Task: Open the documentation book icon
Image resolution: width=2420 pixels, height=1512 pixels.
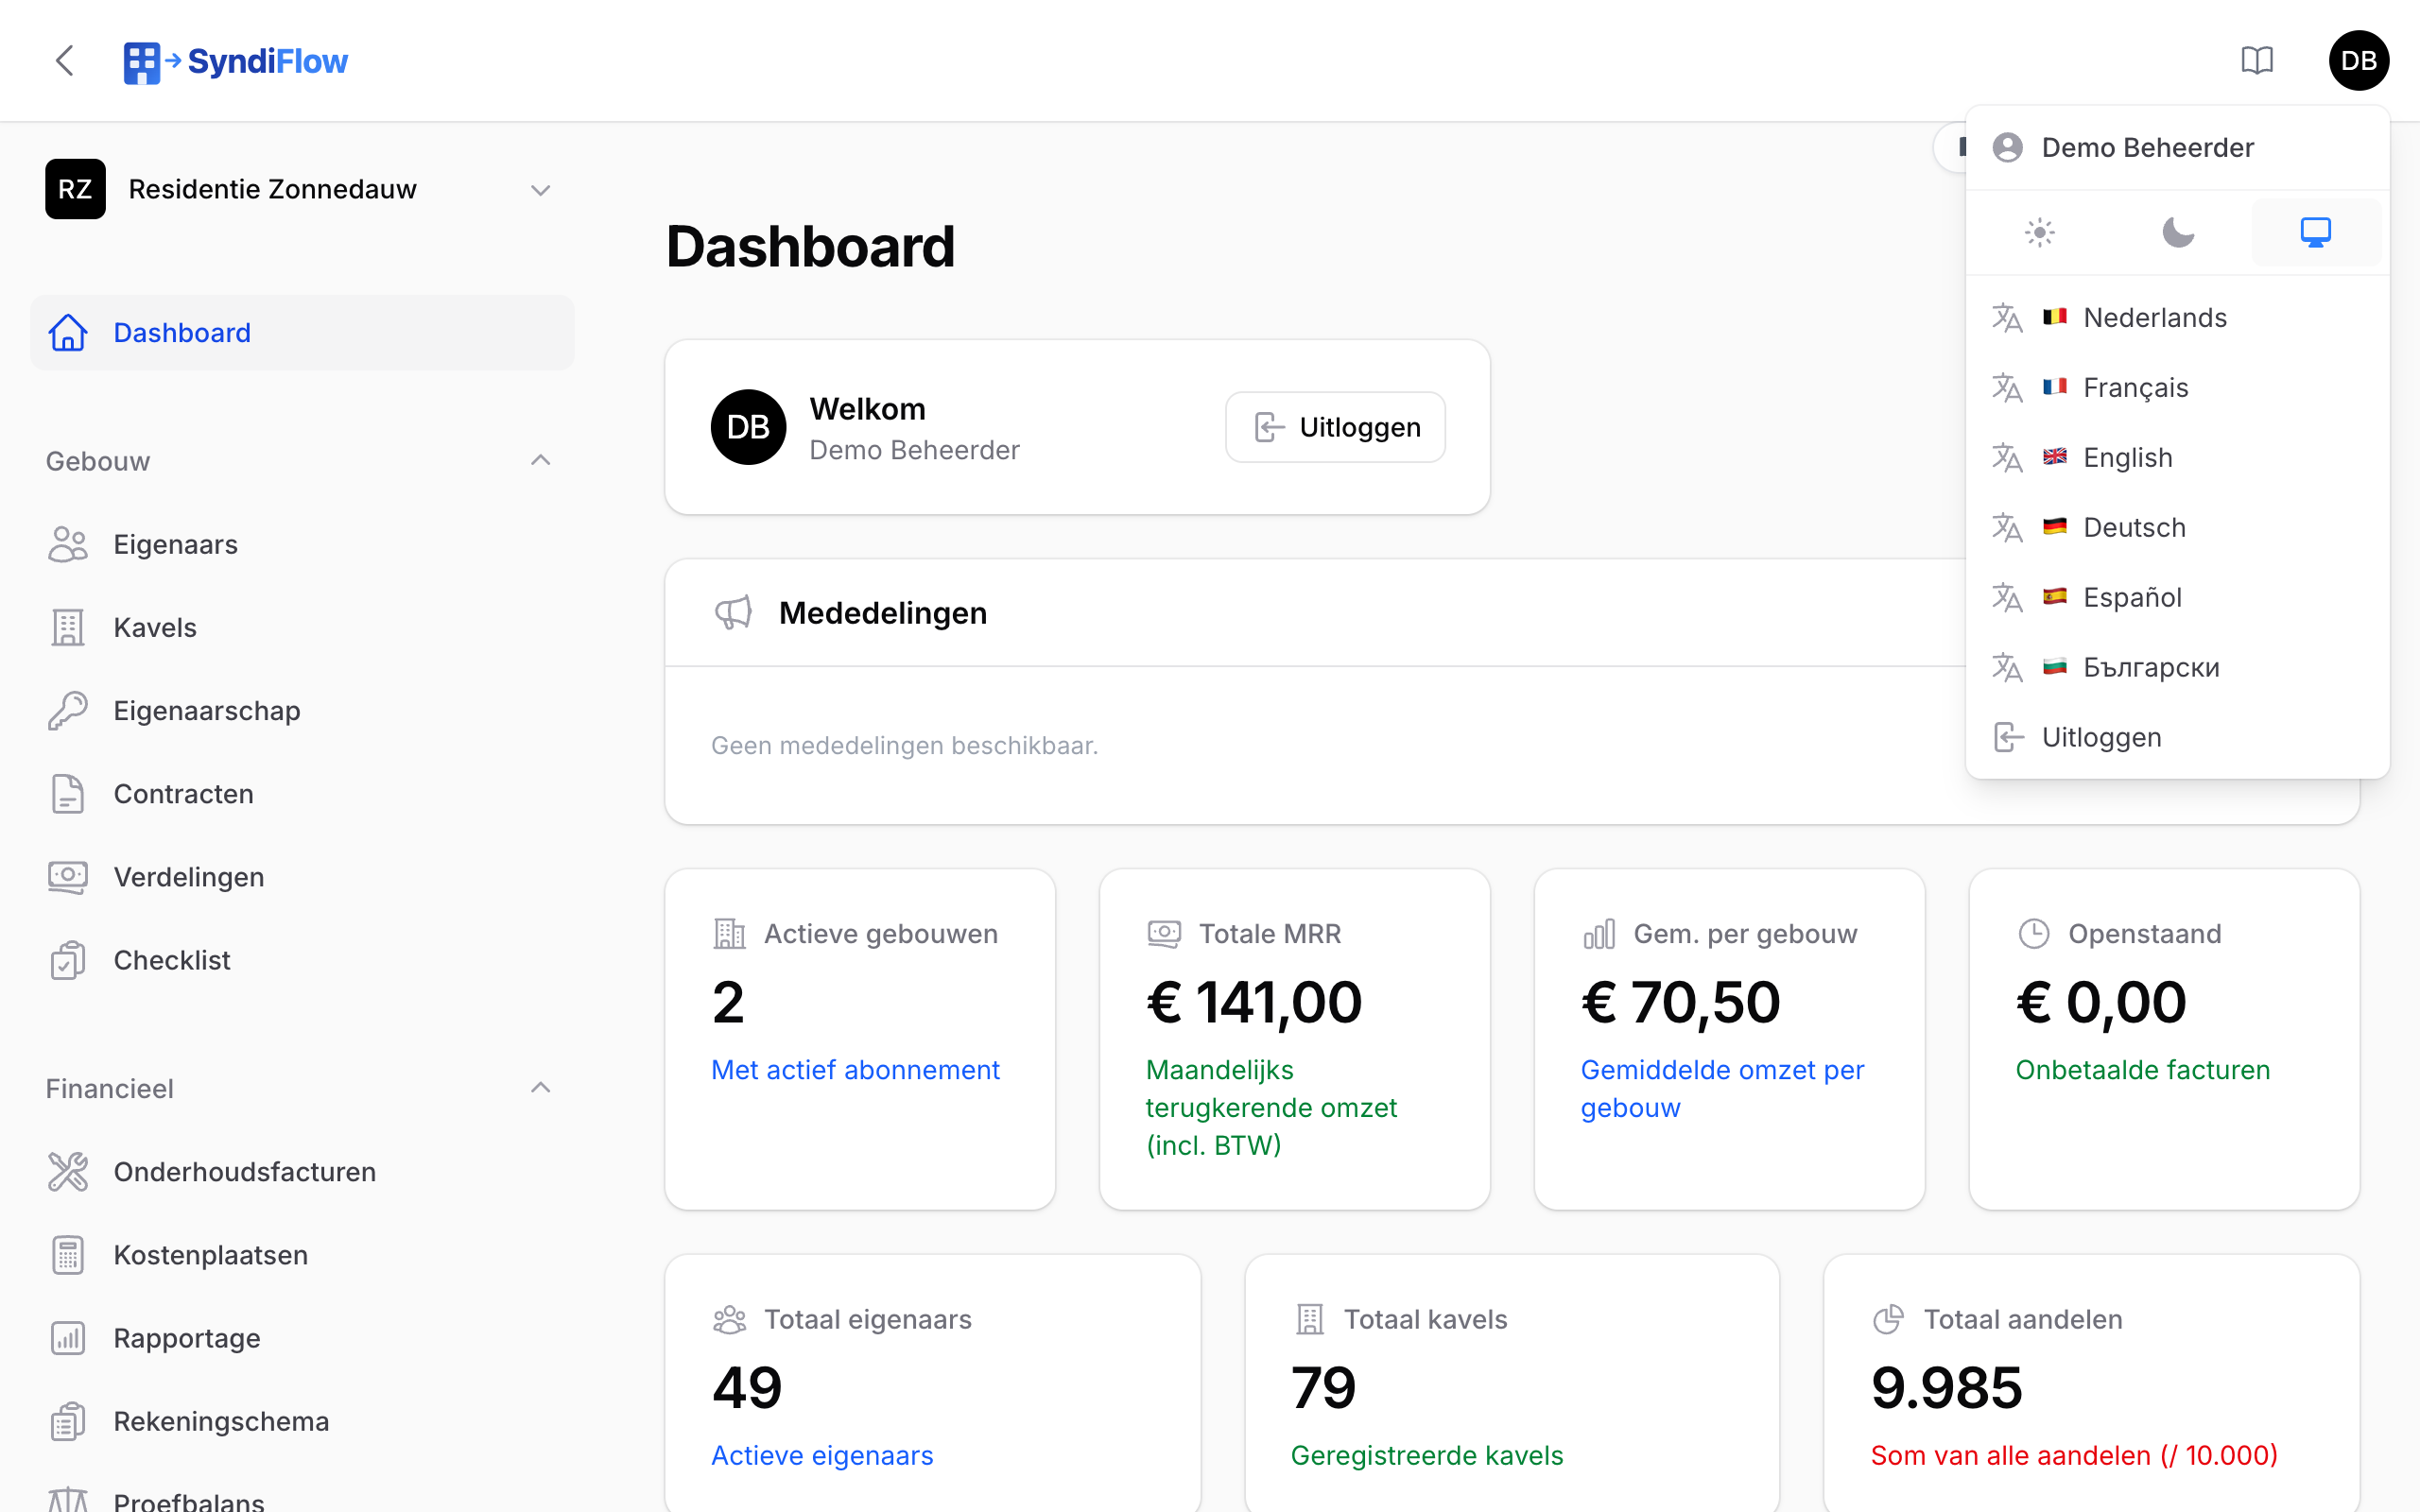Action: click(x=2257, y=61)
